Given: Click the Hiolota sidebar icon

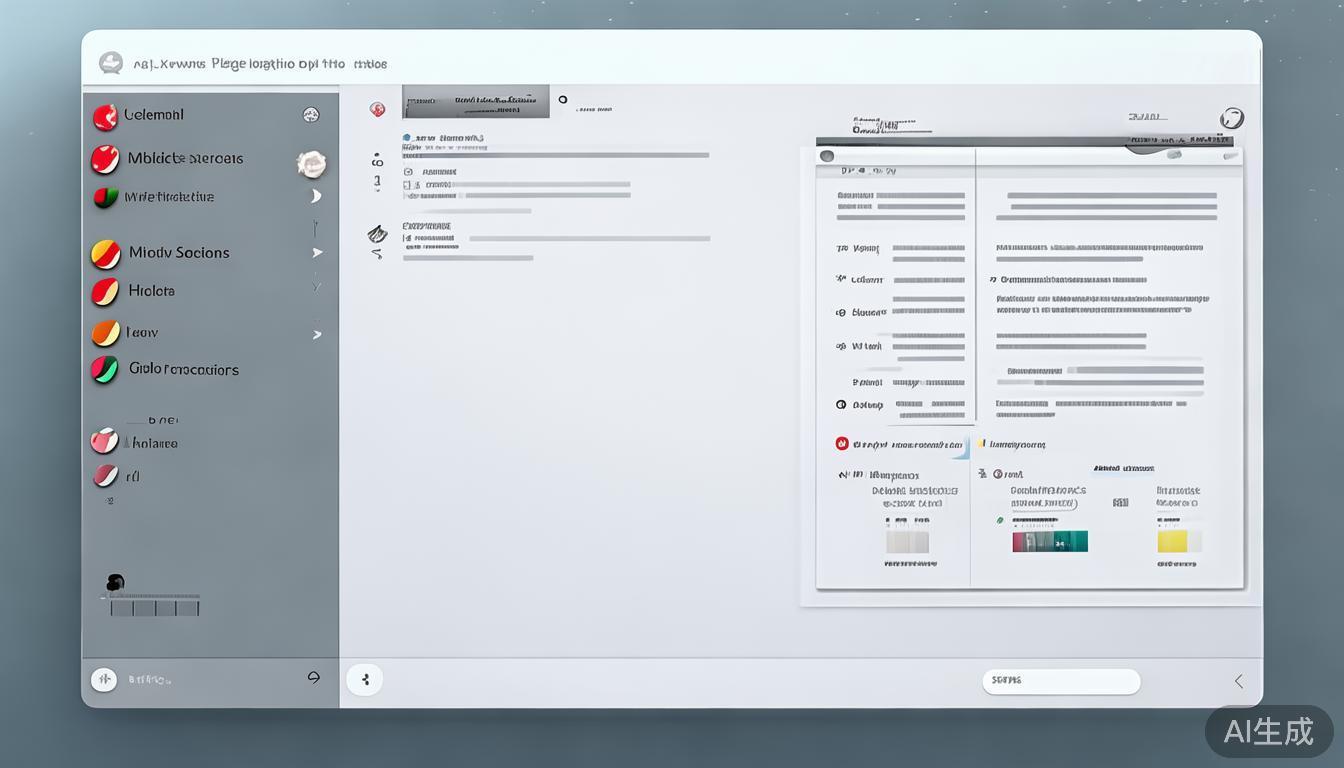Looking at the screenshot, I should pyautogui.click(x=105, y=292).
